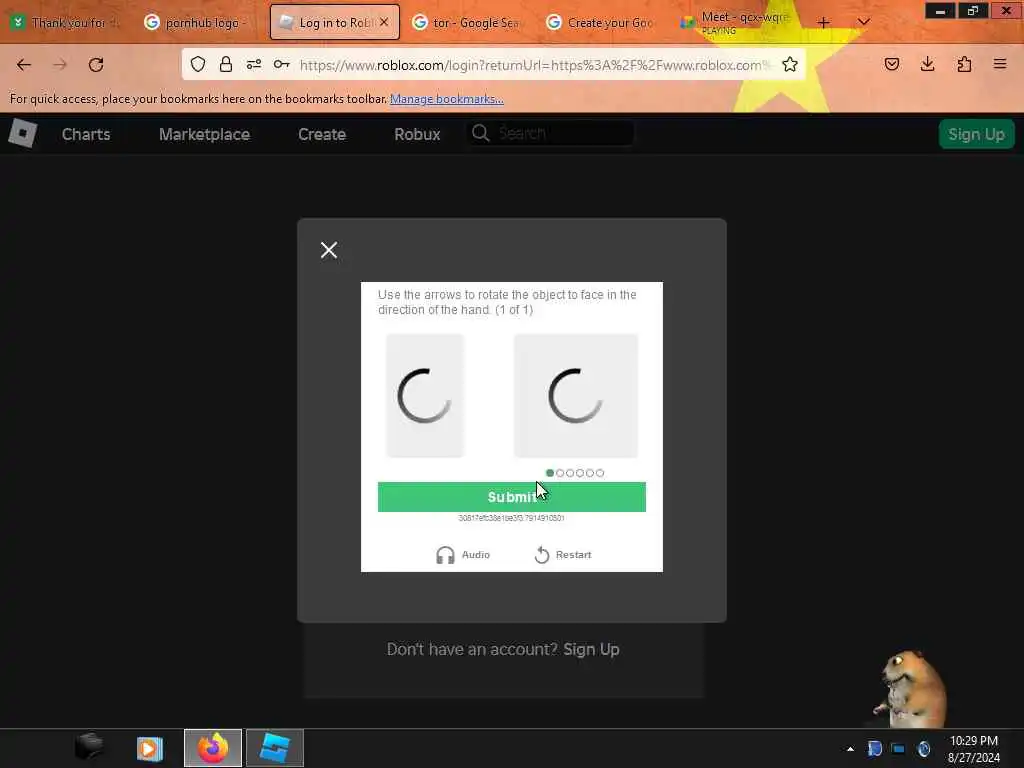This screenshot has height=768, width=1024.
Task: Open the taskbar clock showing 10:29 PM
Action: (x=974, y=749)
